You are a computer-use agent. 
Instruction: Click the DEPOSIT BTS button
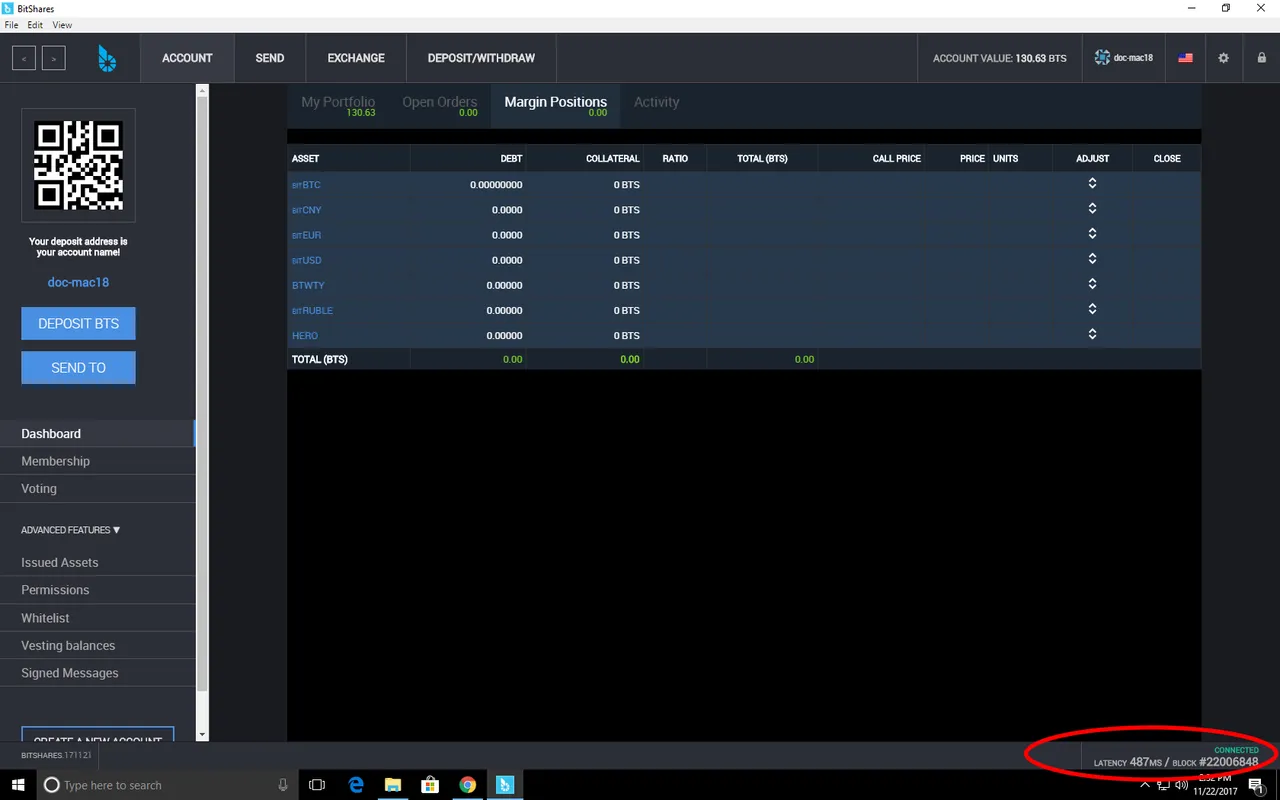coord(78,324)
